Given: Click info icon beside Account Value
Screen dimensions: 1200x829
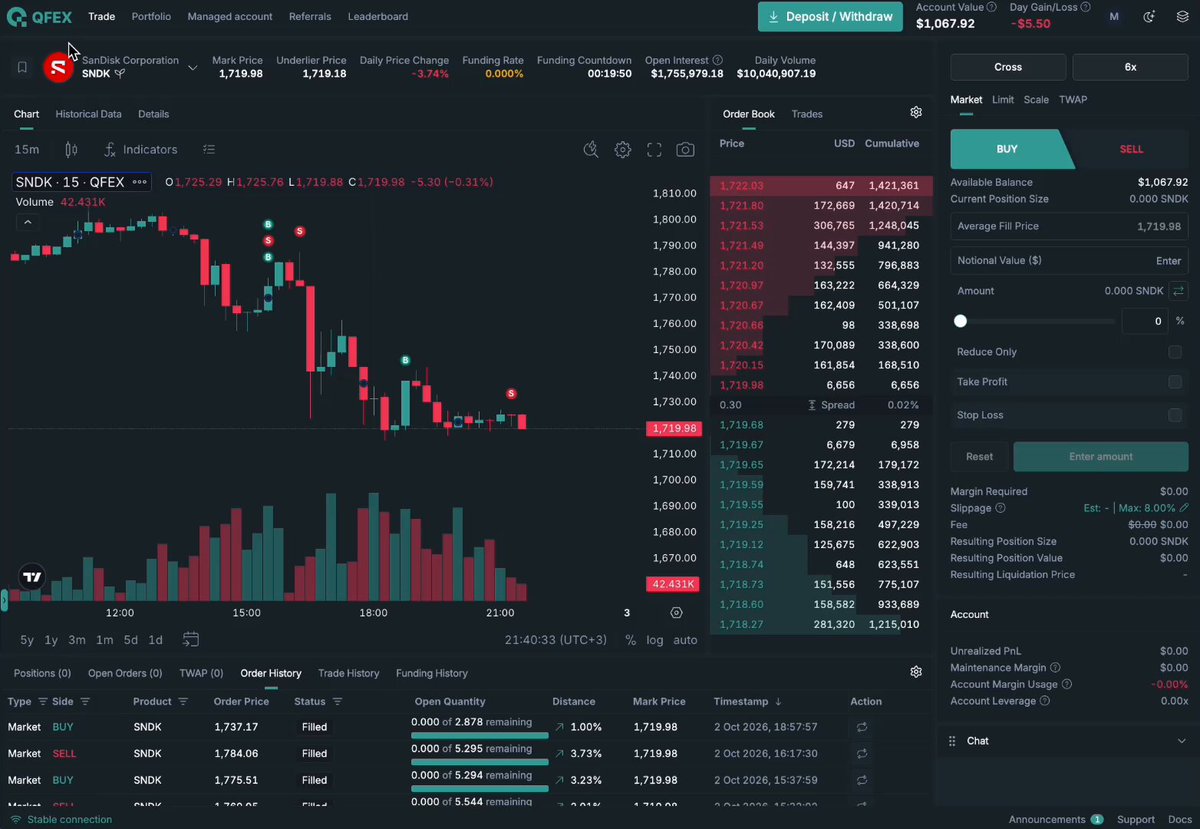Looking at the screenshot, I should (x=991, y=6).
